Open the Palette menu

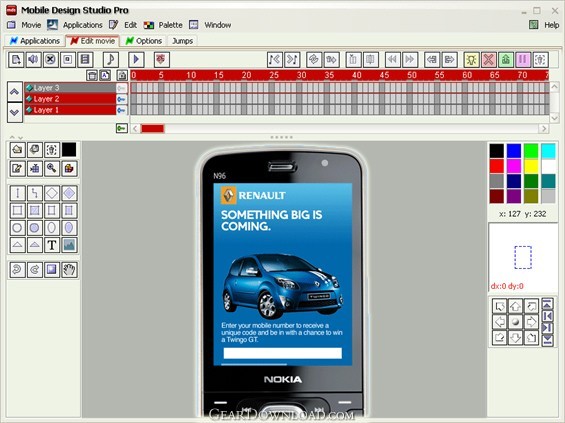tap(170, 25)
